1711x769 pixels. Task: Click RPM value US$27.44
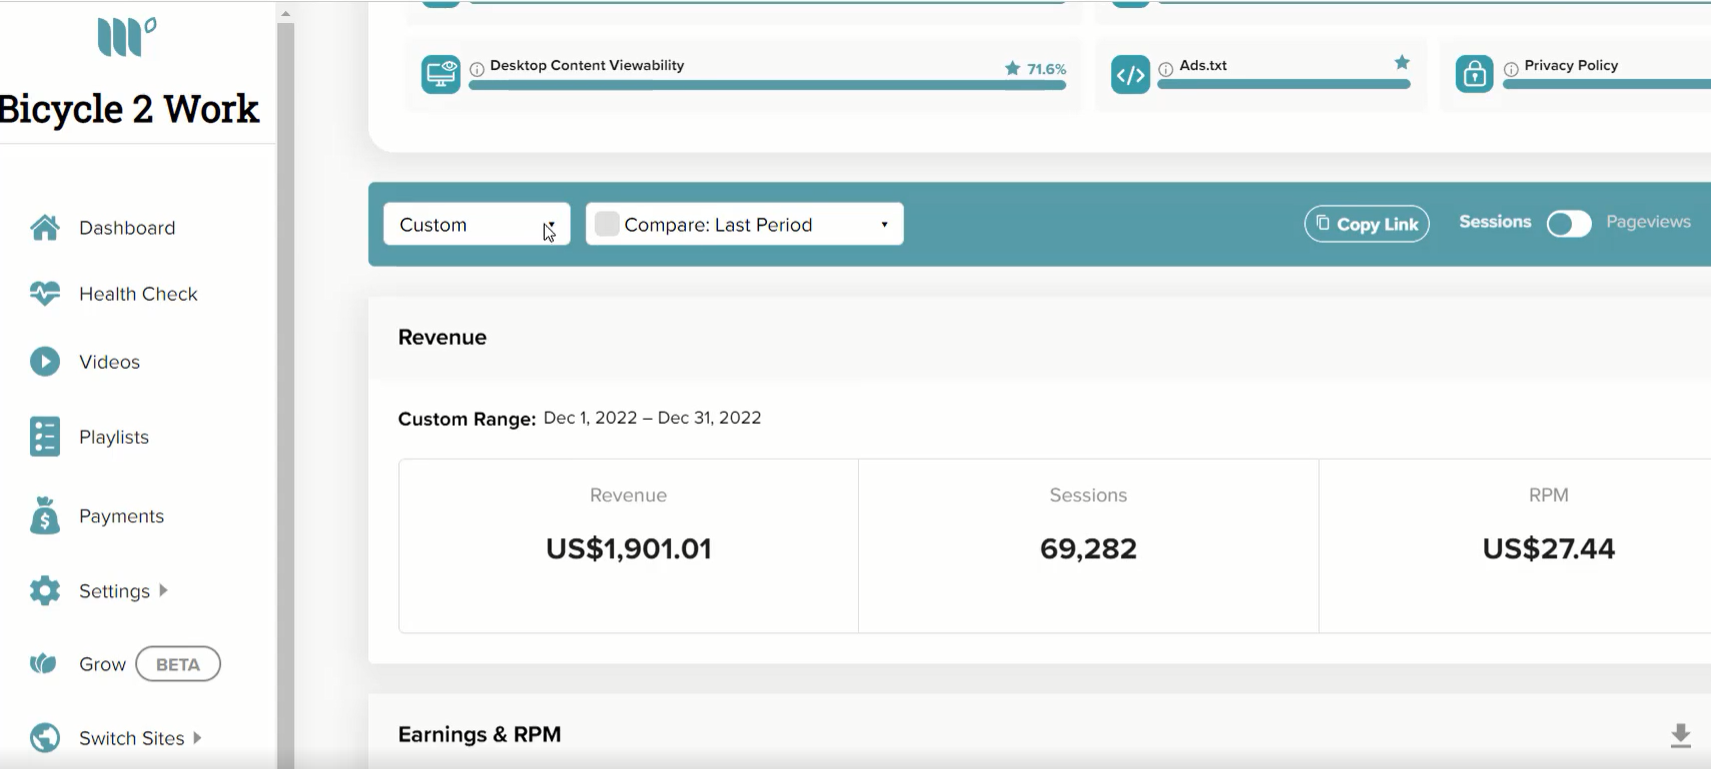tap(1548, 548)
